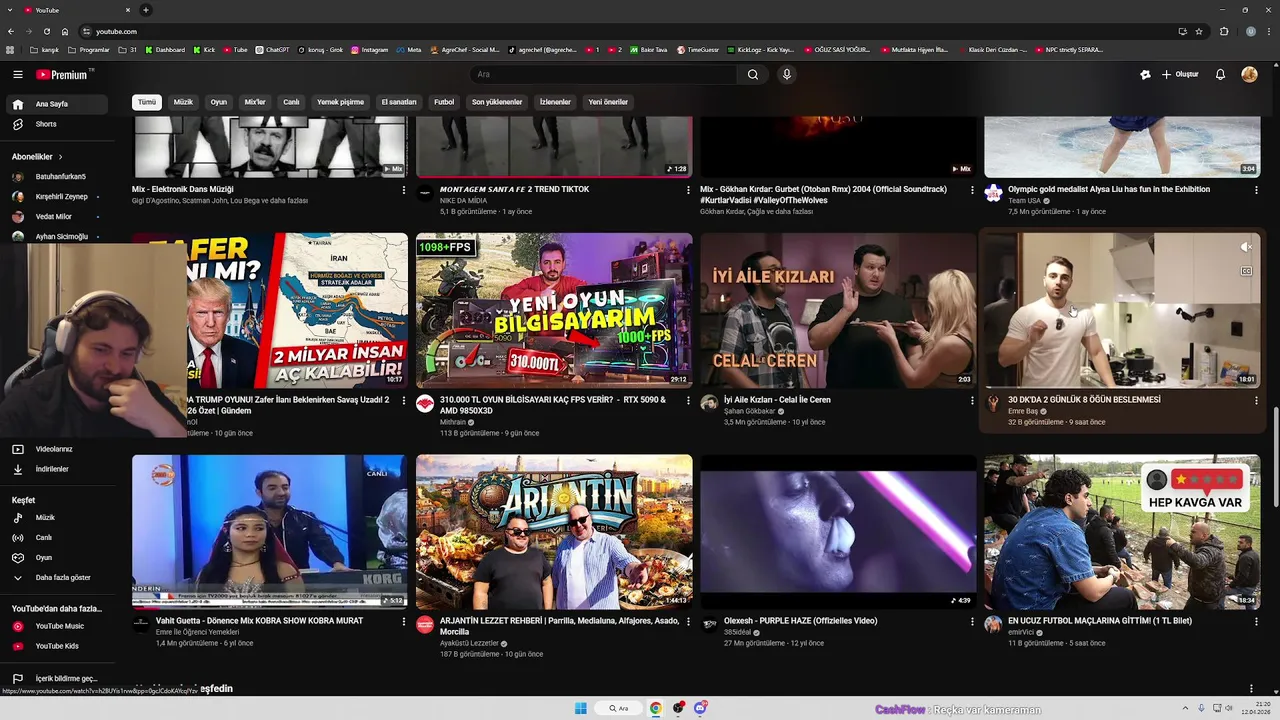Bookmark this page with star icon
This screenshot has width=1280, height=720.
tap(1199, 31)
